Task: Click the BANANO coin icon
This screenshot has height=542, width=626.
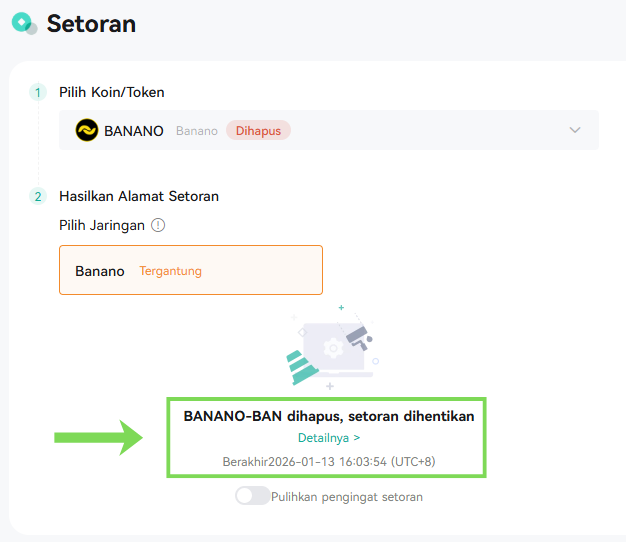Action: (x=87, y=130)
